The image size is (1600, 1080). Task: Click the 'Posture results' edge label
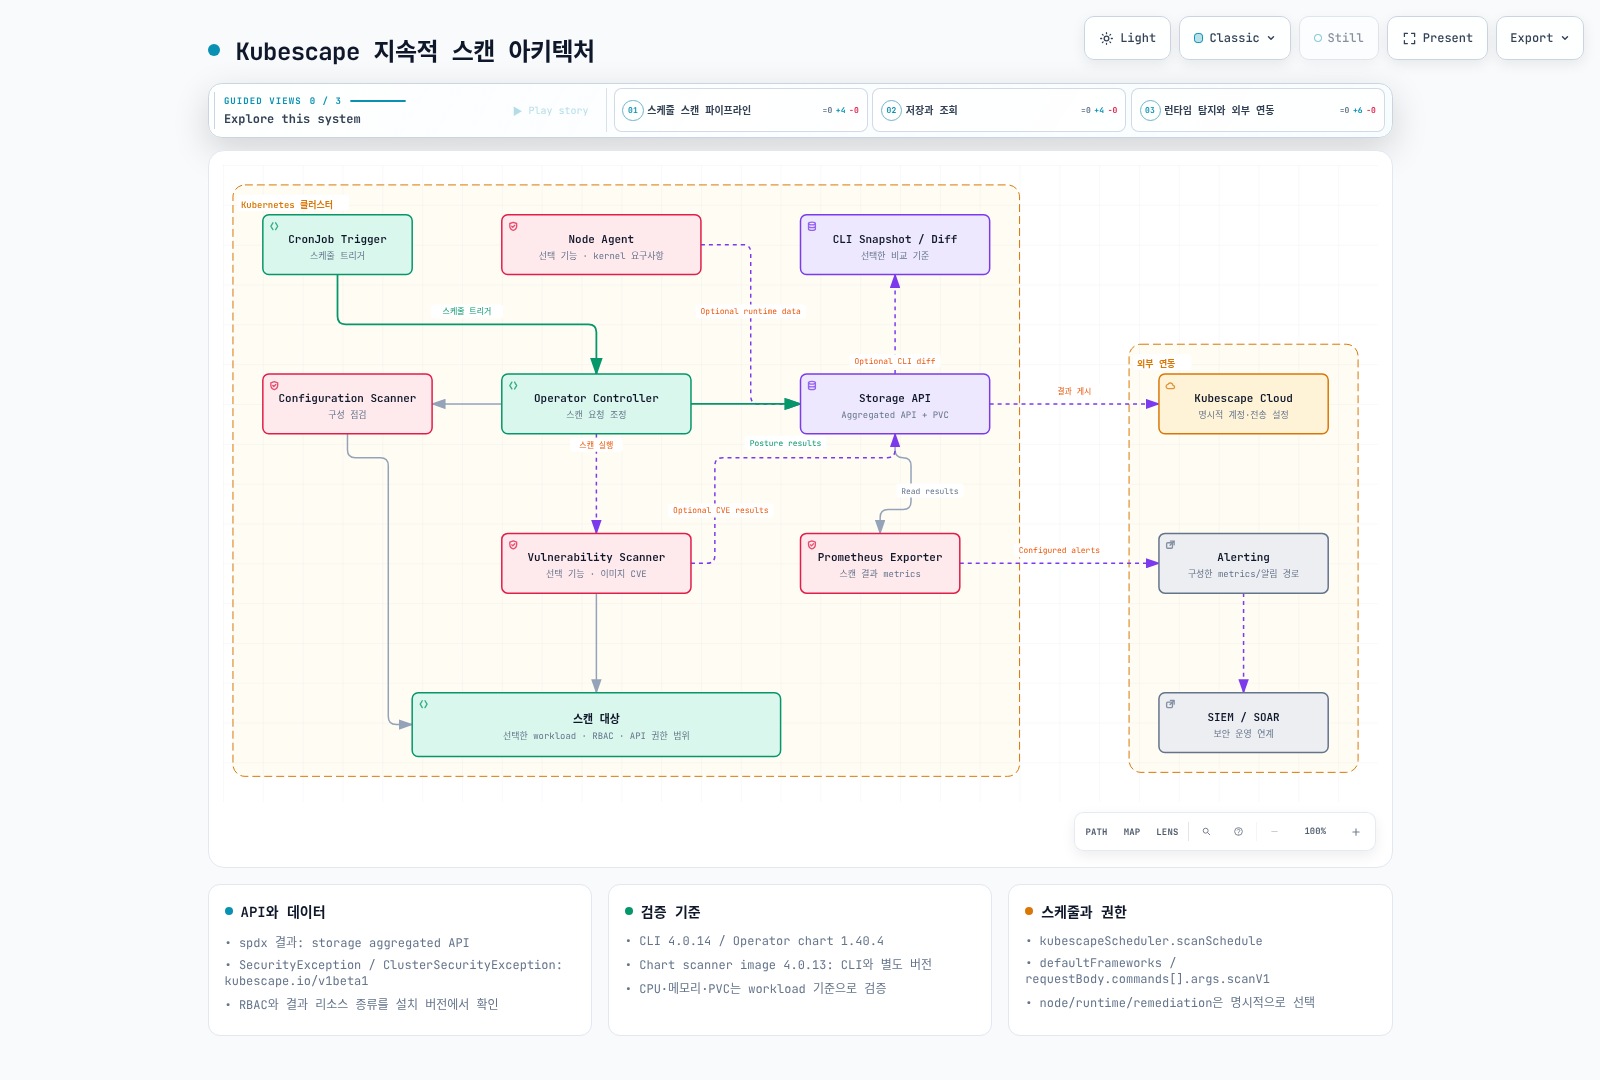[x=785, y=443]
